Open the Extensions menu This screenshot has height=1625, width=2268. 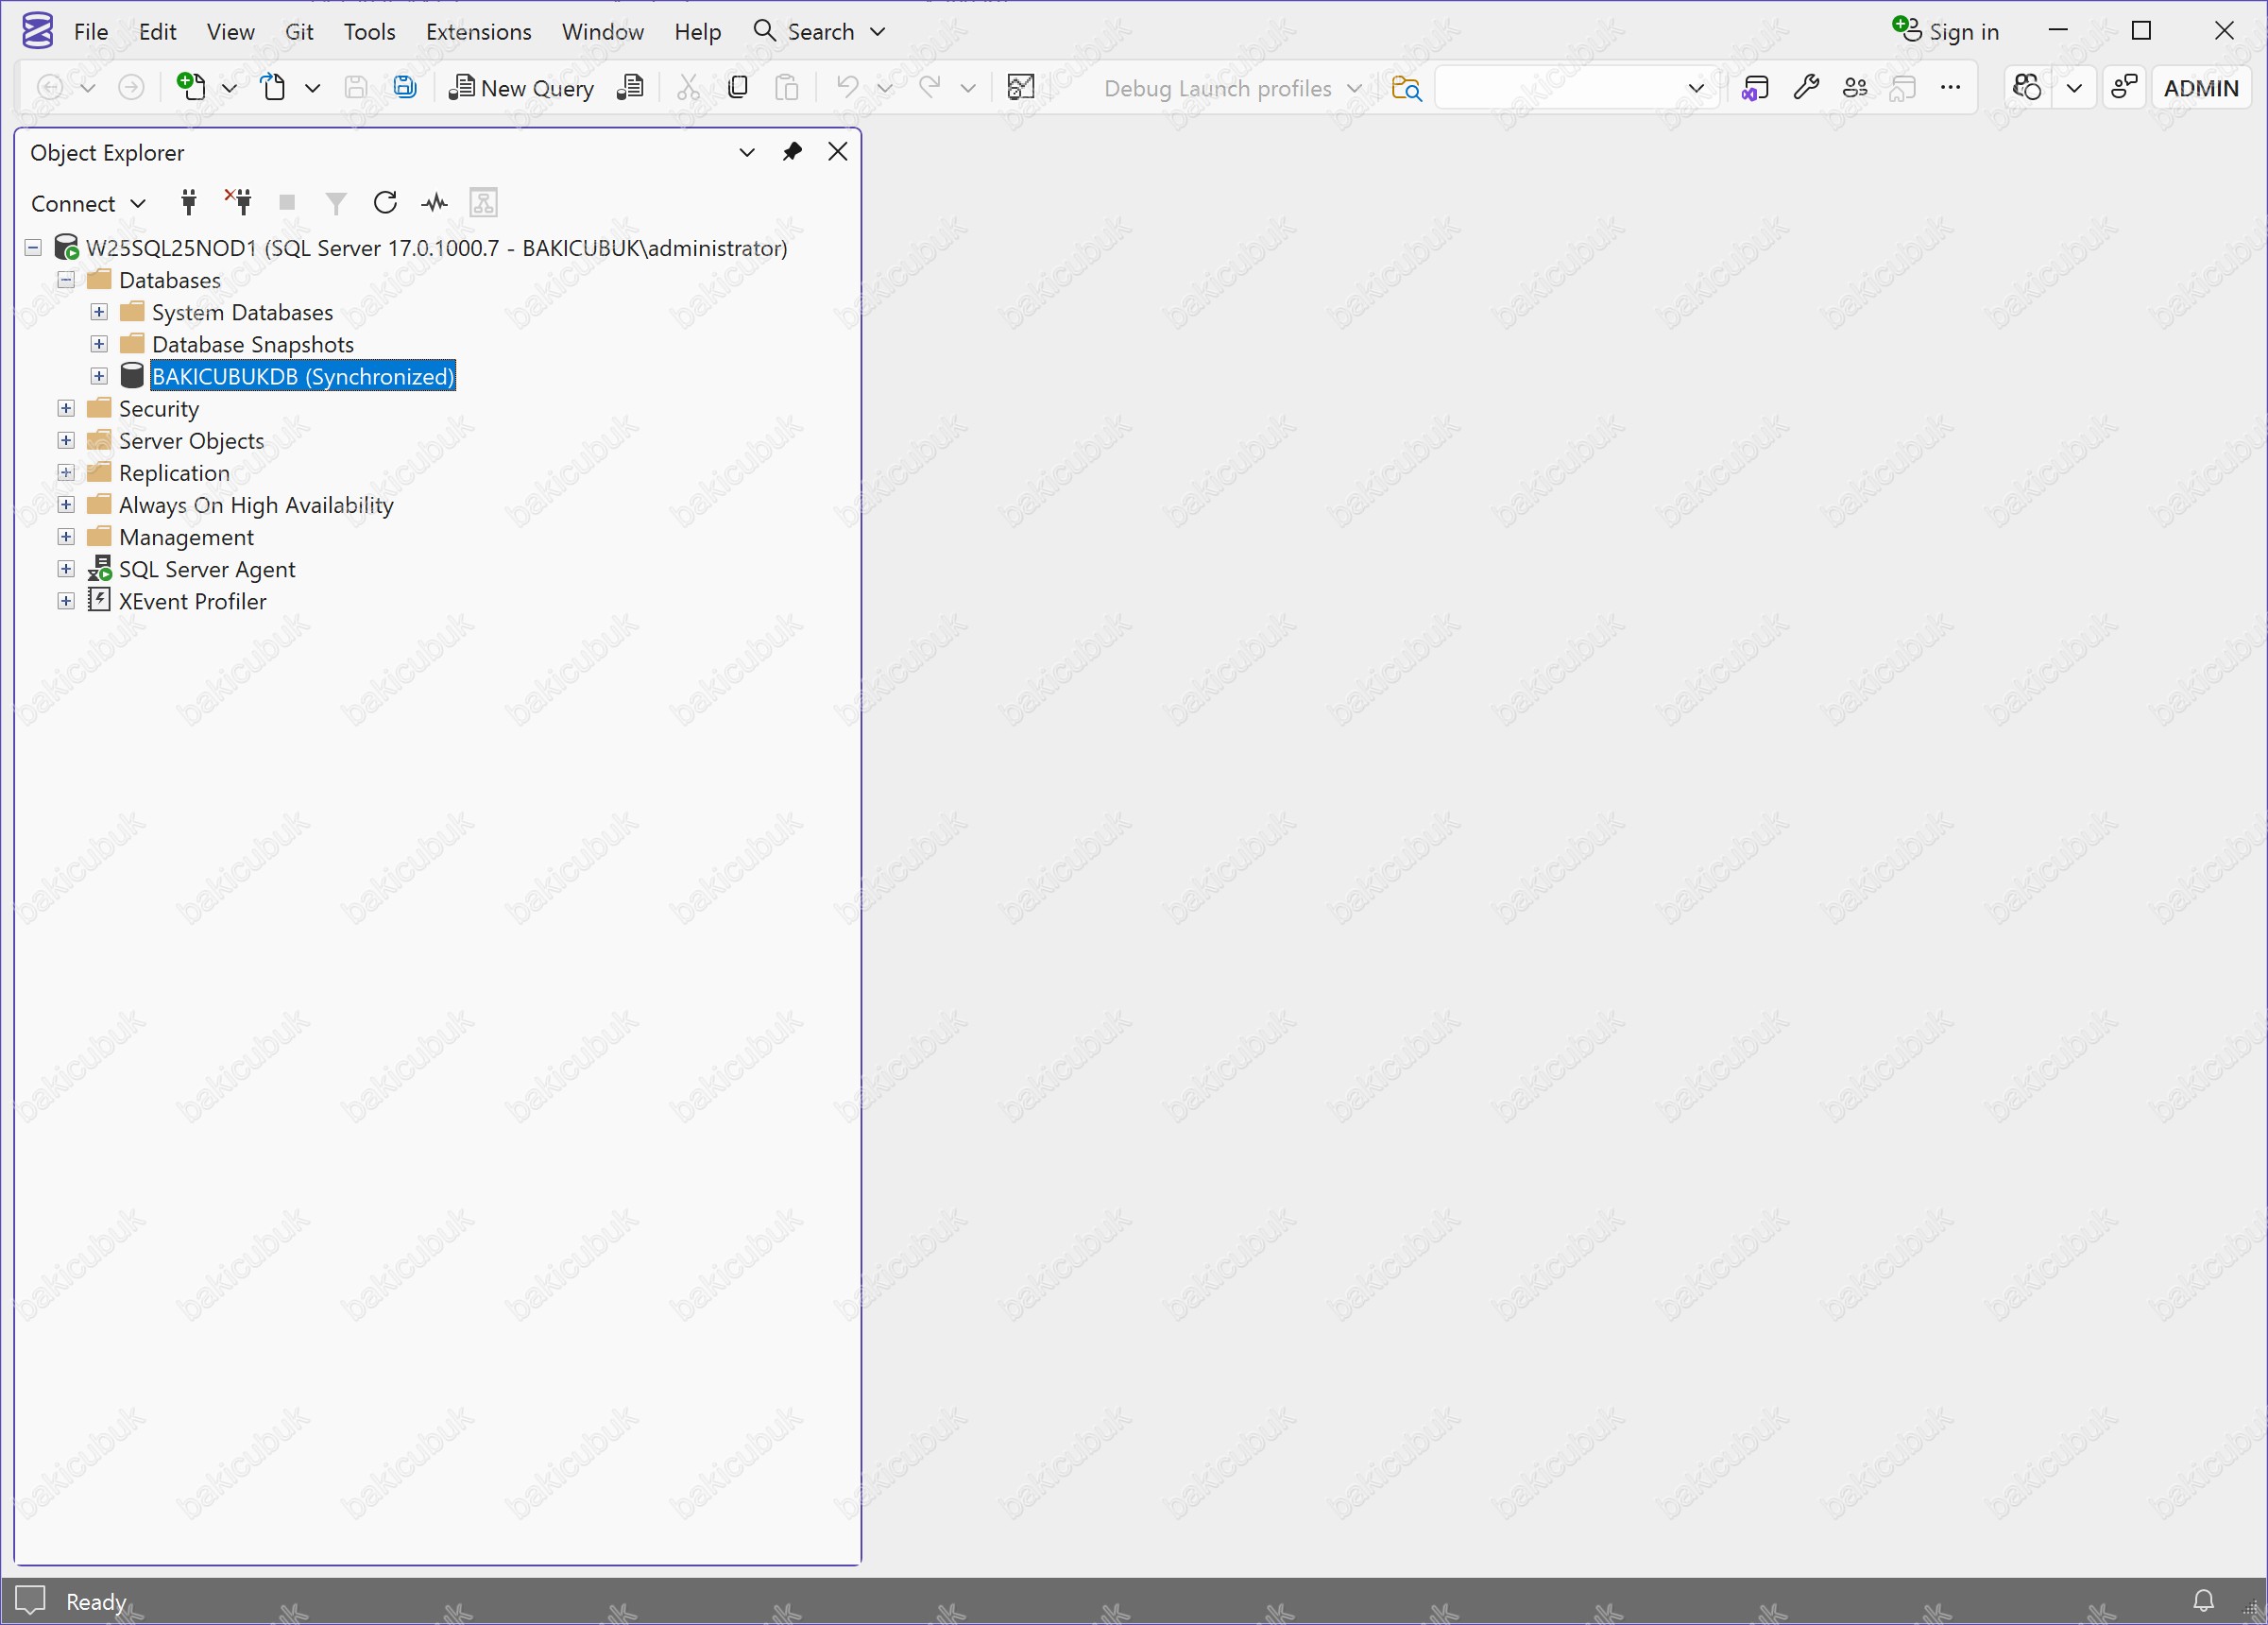coord(478,32)
